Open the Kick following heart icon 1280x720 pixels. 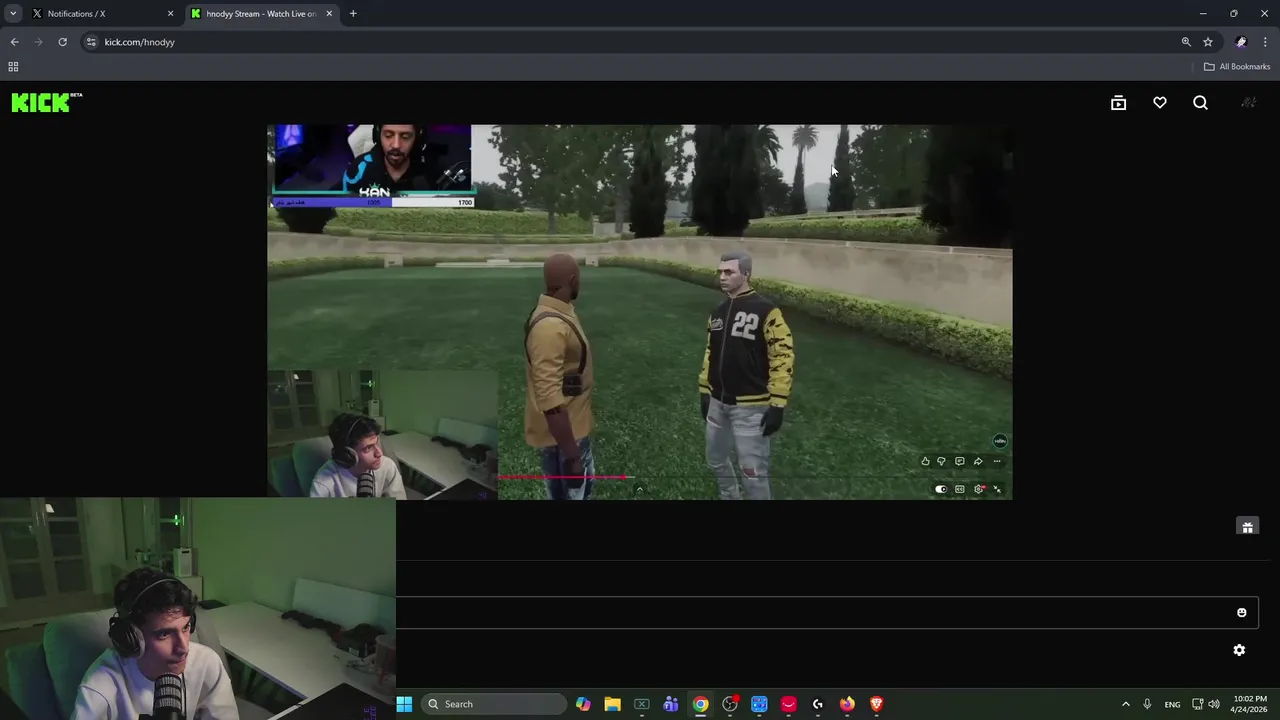1160,103
